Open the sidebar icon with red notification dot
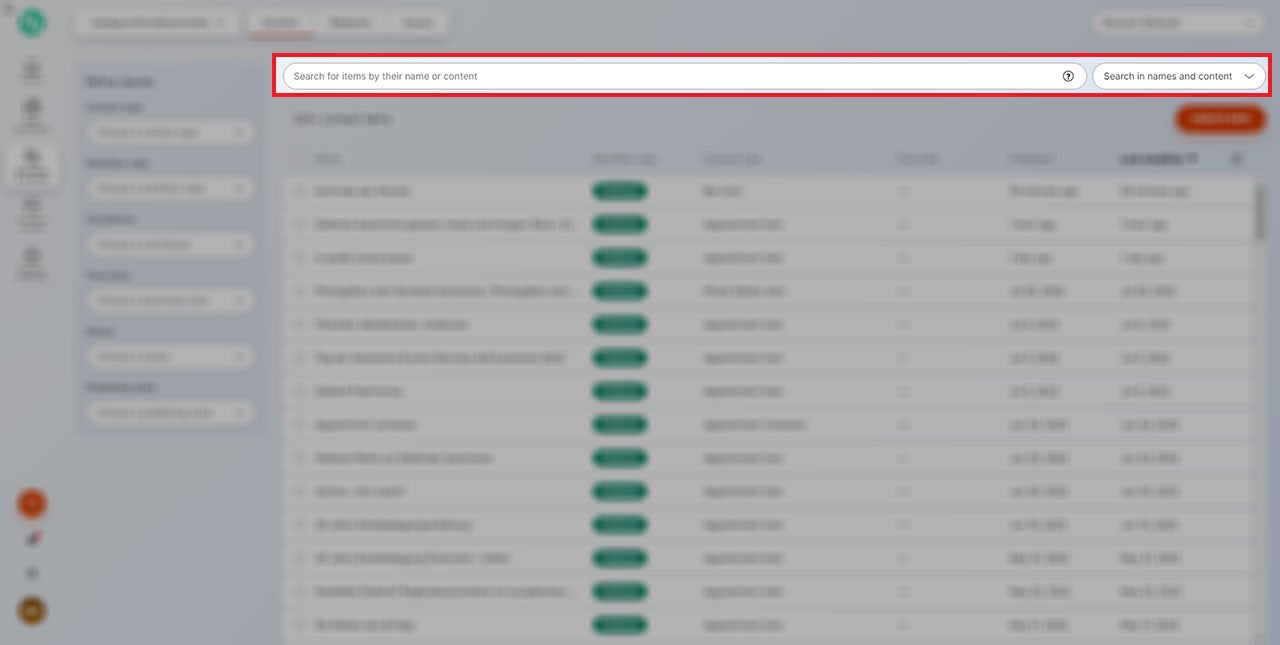Image resolution: width=1280 pixels, height=645 pixels. coord(32,540)
